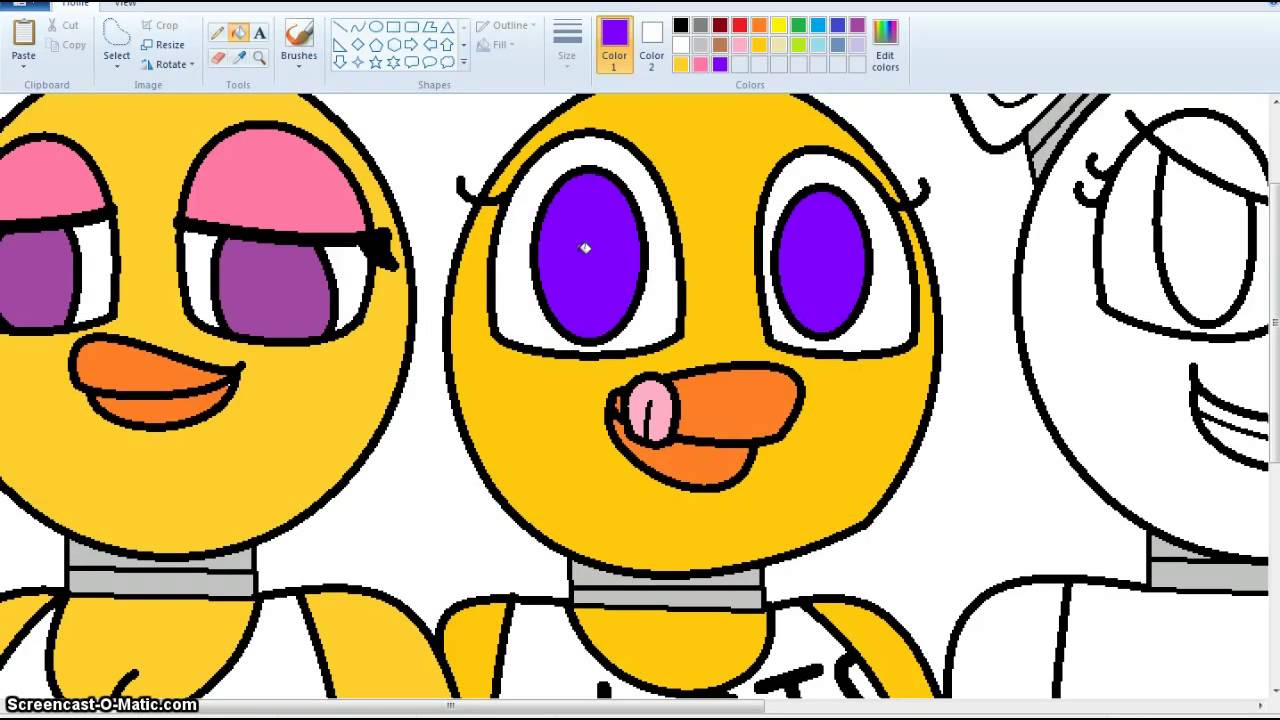Choose the Left arrow shape
Viewport: 1280px width, 720px height.
point(429,44)
